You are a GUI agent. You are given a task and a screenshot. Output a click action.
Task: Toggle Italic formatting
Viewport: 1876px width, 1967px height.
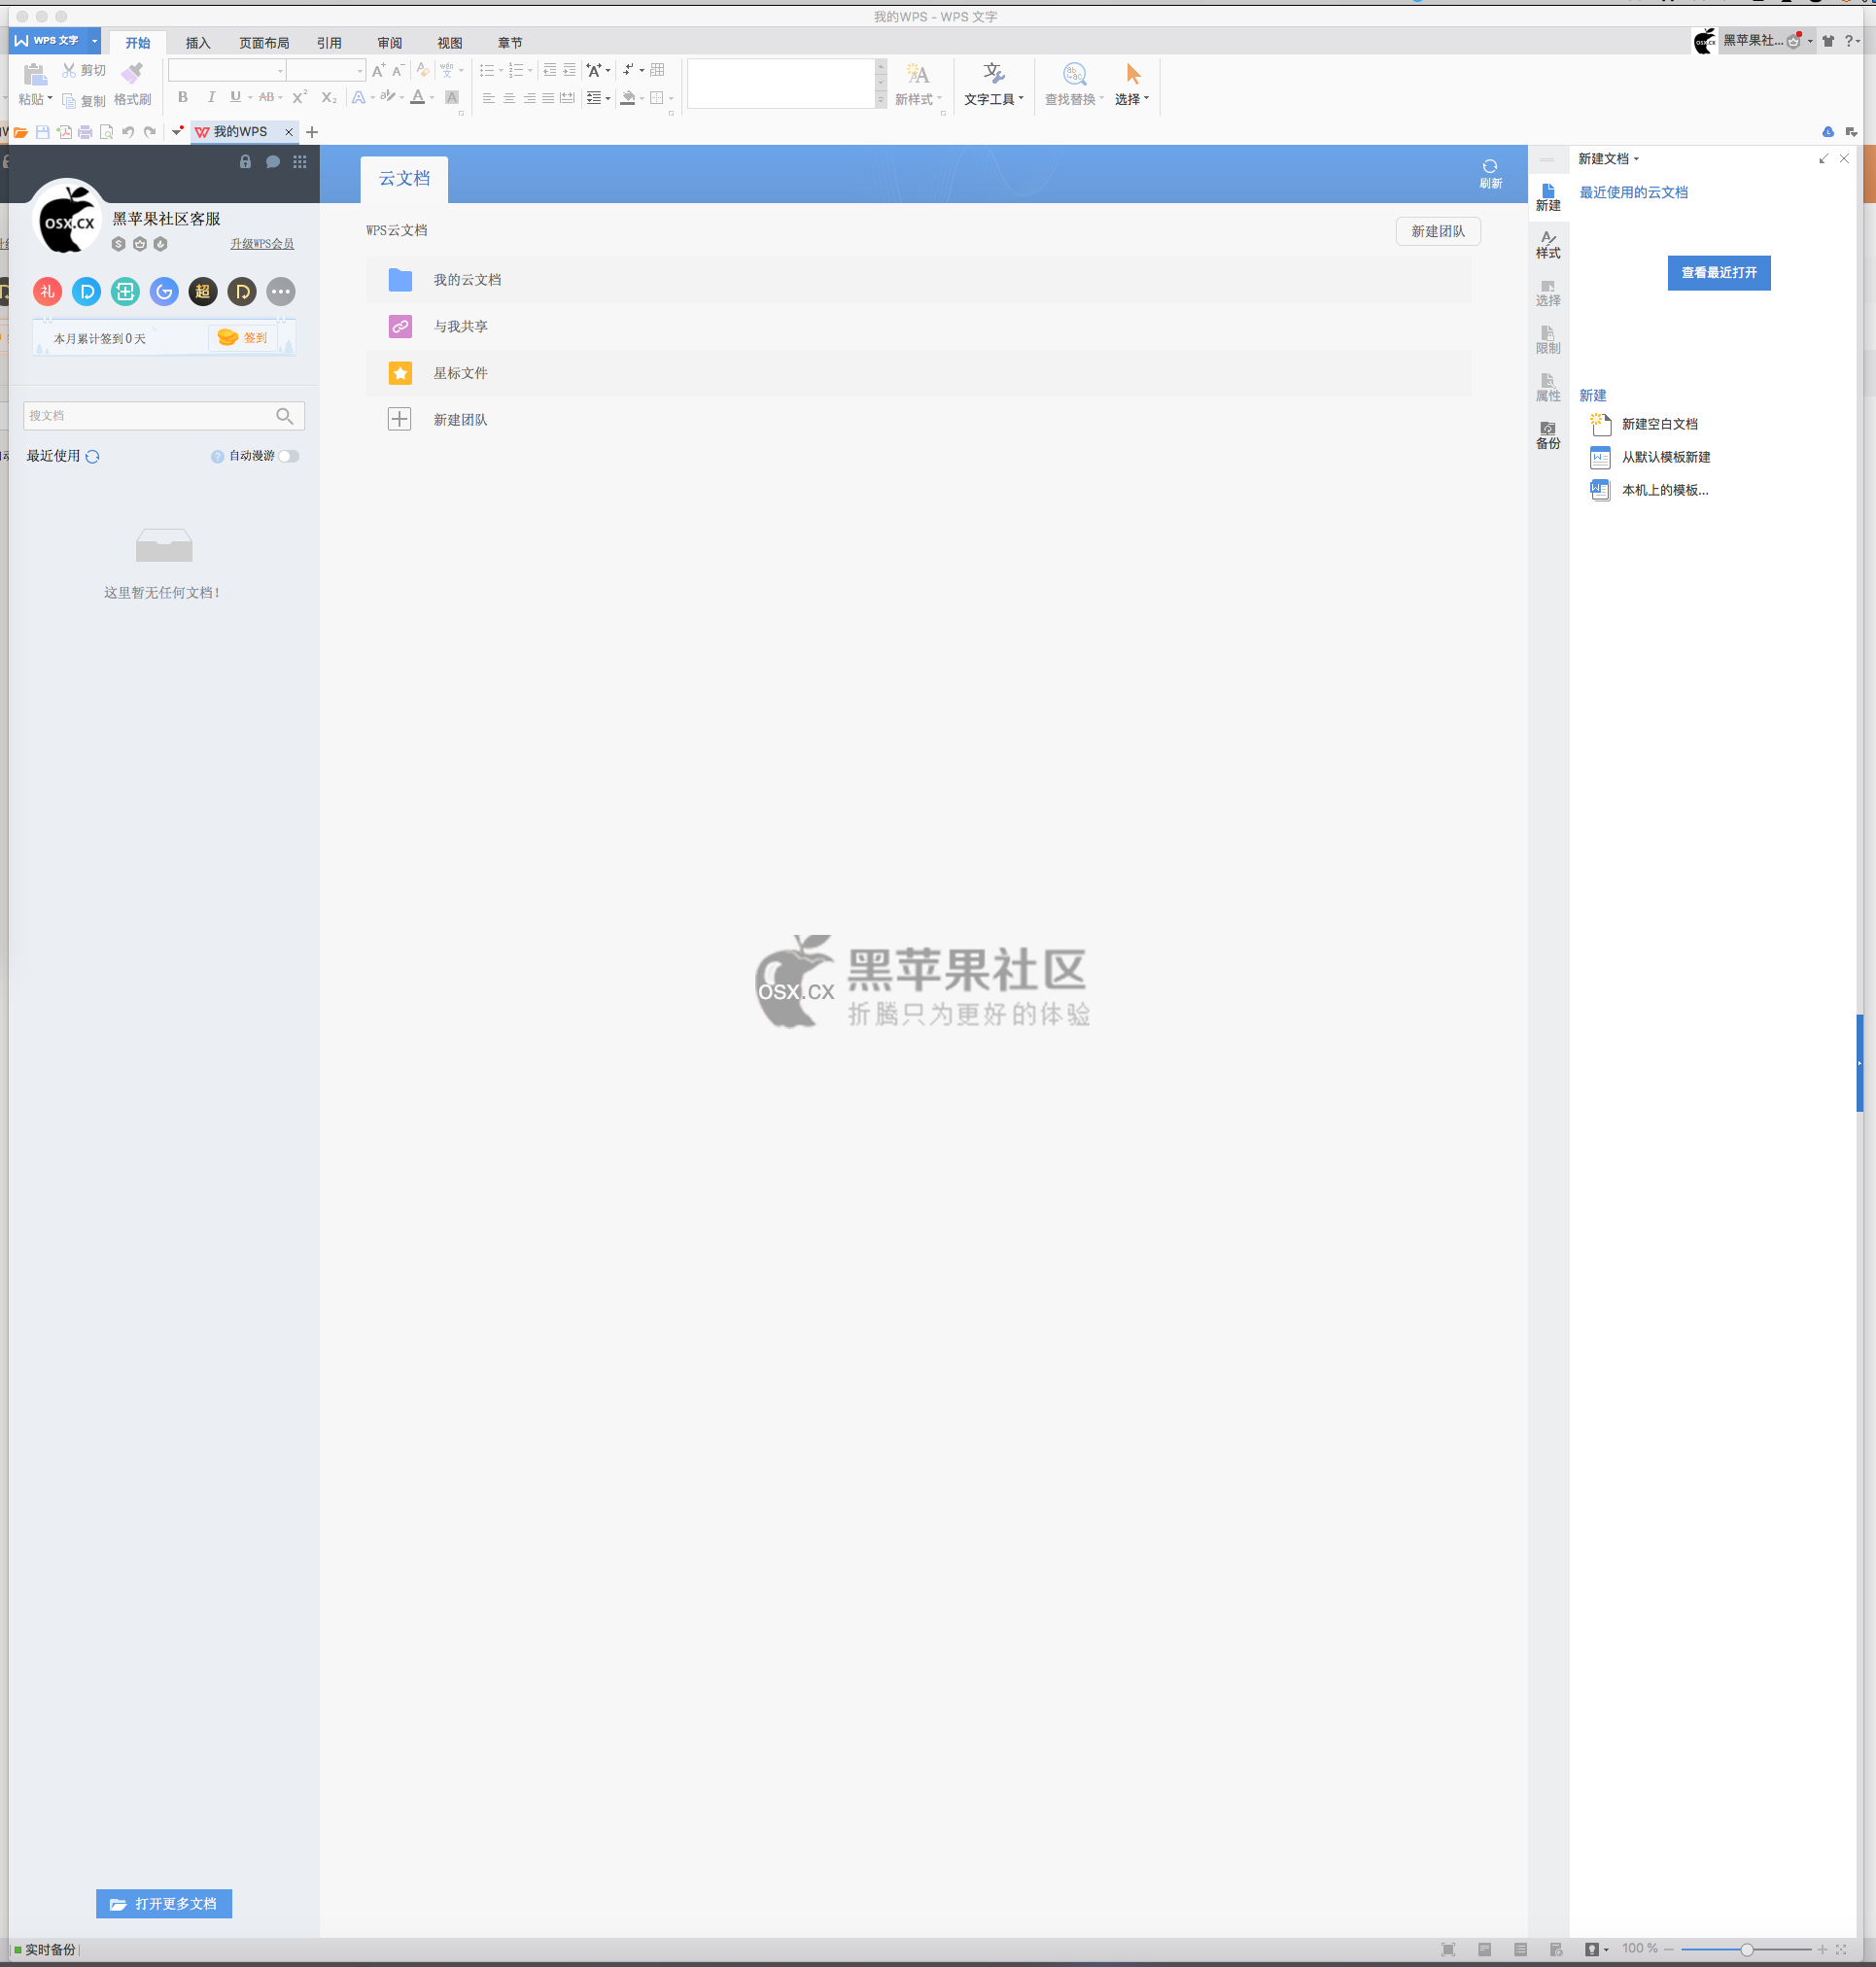pyautogui.click(x=210, y=97)
